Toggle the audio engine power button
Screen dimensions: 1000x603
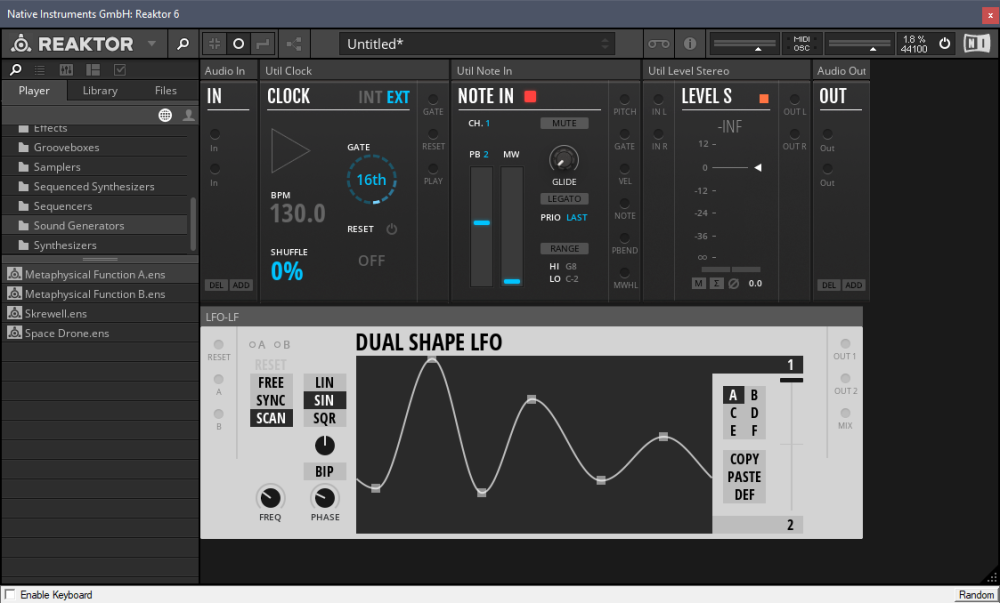(945, 44)
